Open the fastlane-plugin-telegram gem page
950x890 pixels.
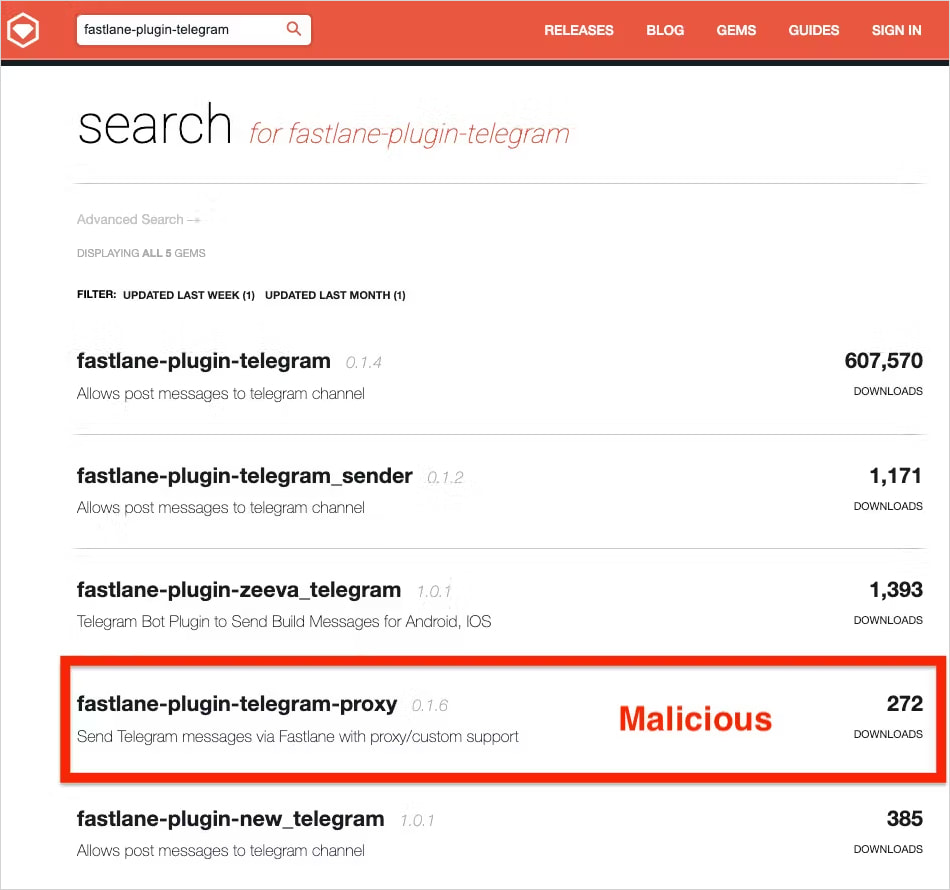203,361
